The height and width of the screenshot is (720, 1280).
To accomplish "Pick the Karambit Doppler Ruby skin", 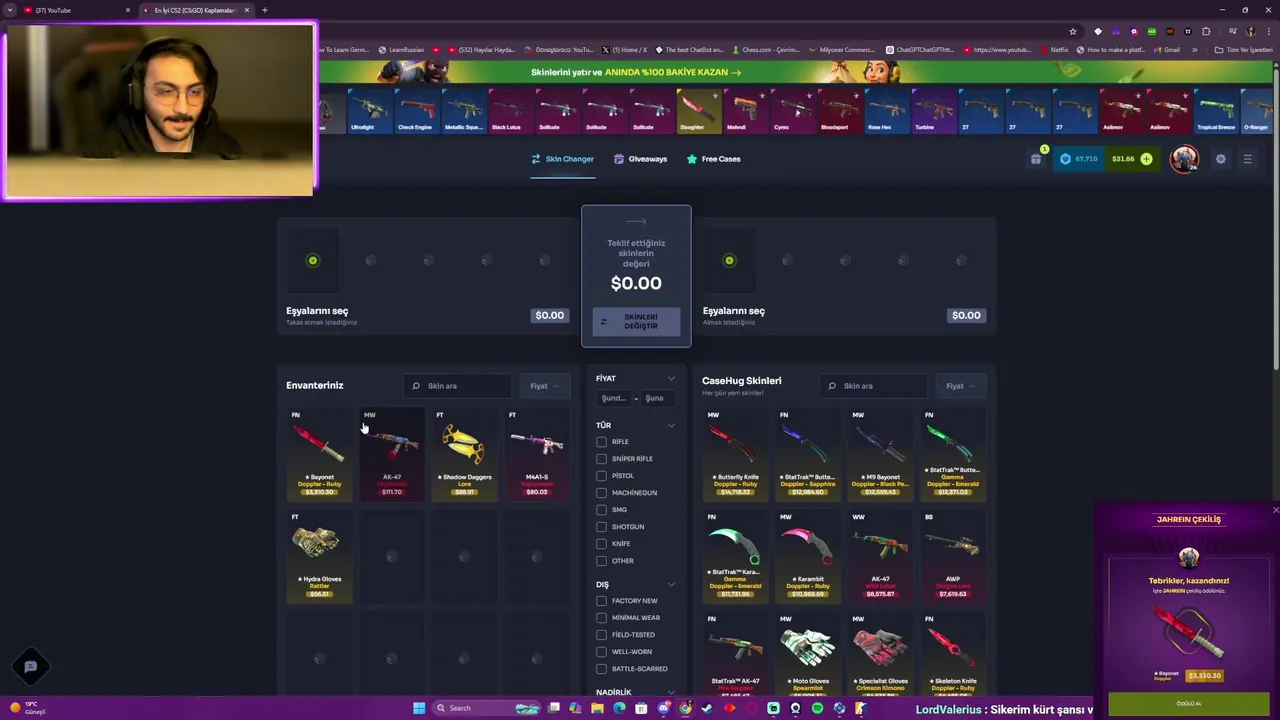I will [x=807, y=556].
